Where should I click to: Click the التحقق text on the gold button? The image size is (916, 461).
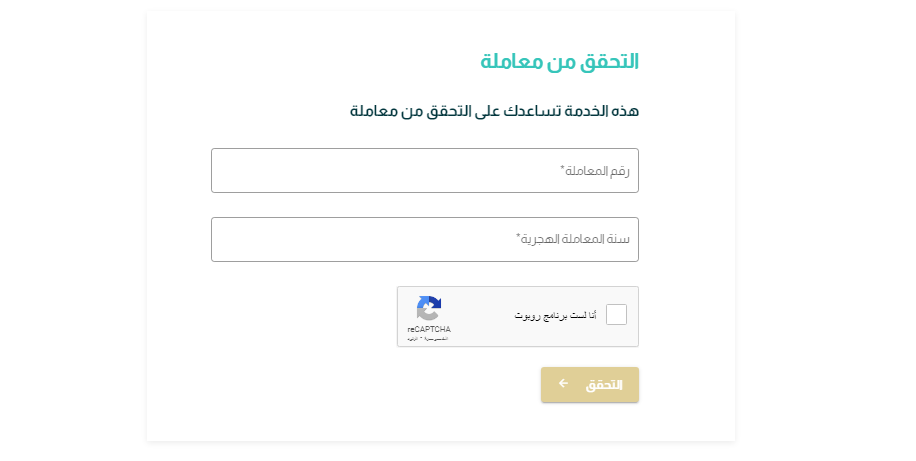click(604, 385)
